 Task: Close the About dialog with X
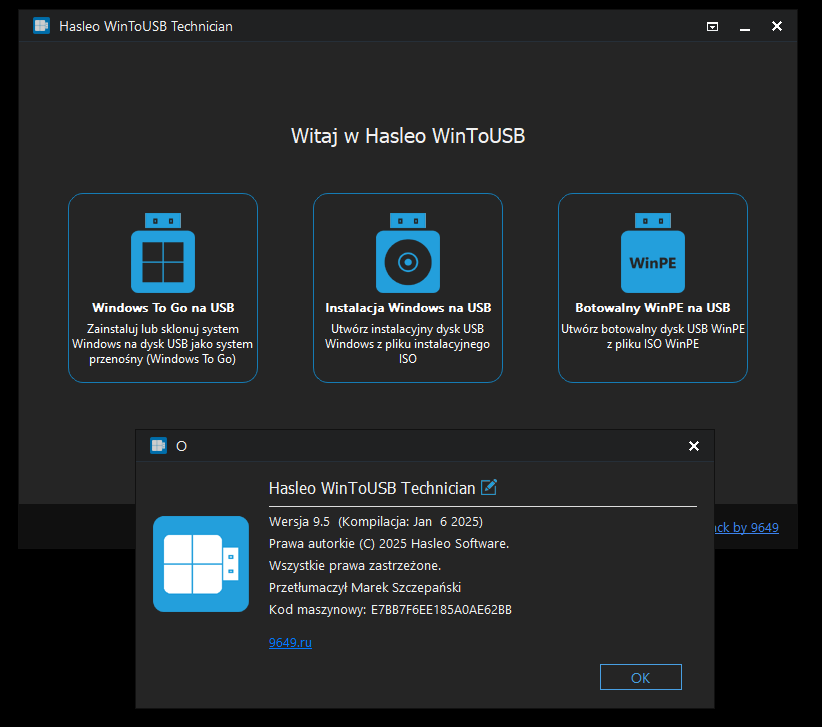tap(694, 446)
